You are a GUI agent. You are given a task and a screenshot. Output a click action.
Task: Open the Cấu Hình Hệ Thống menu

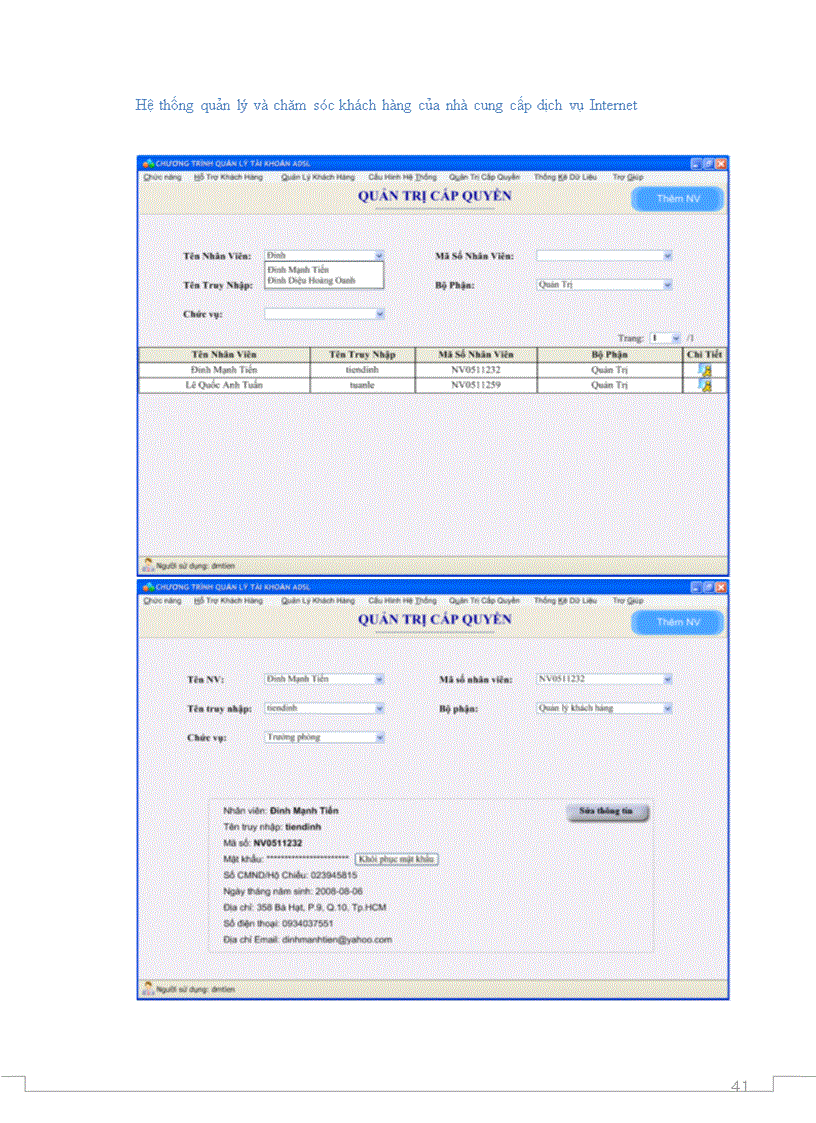[405, 177]
